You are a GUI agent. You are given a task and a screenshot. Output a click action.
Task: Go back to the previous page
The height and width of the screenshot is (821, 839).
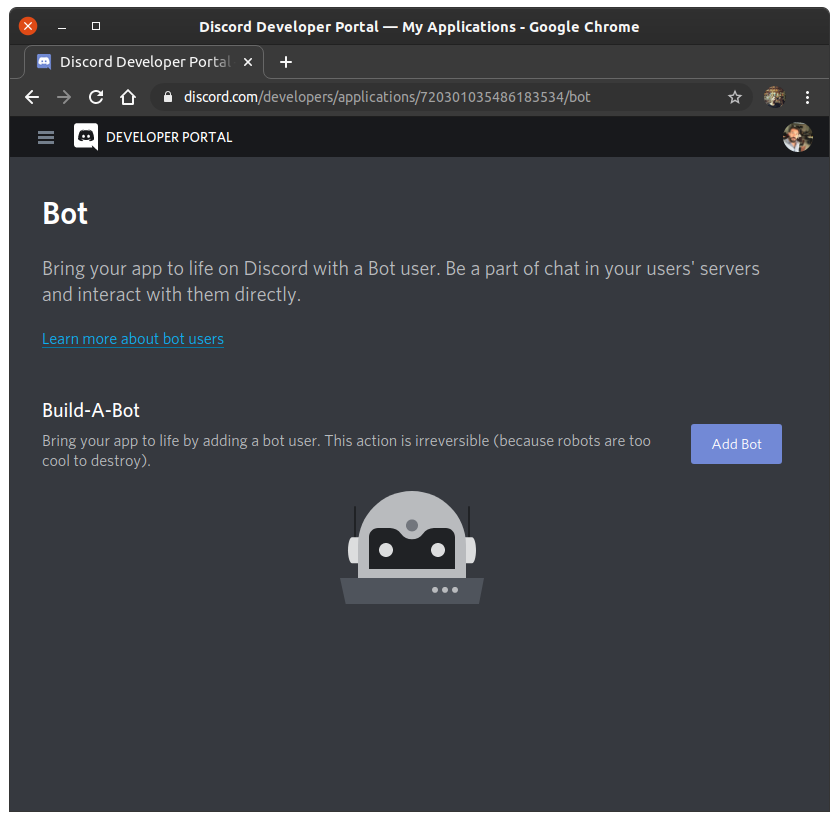(x=32, y=97)
